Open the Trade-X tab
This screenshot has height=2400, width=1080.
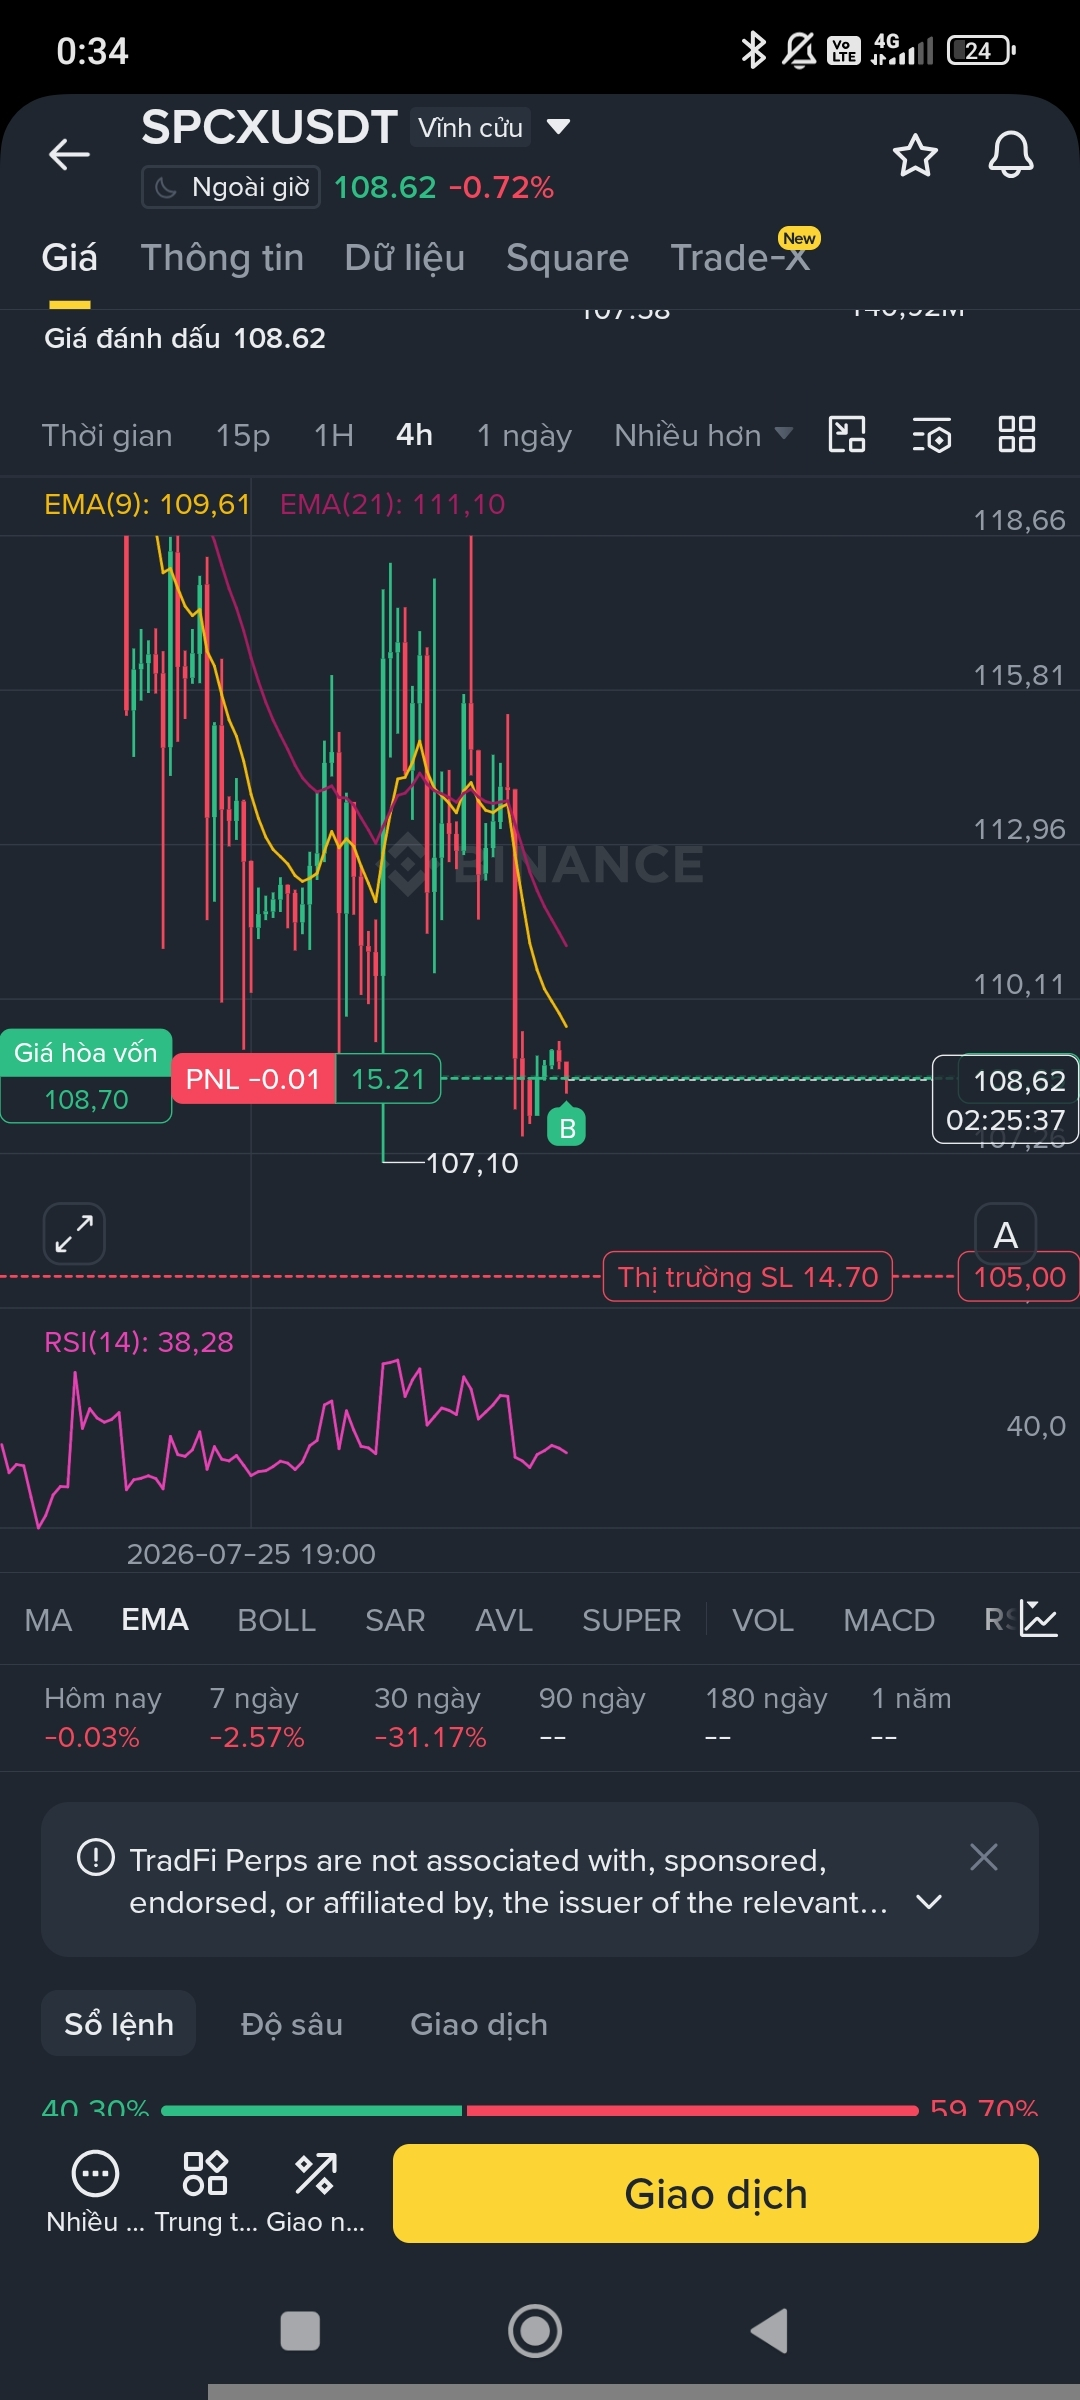(740, 258)
